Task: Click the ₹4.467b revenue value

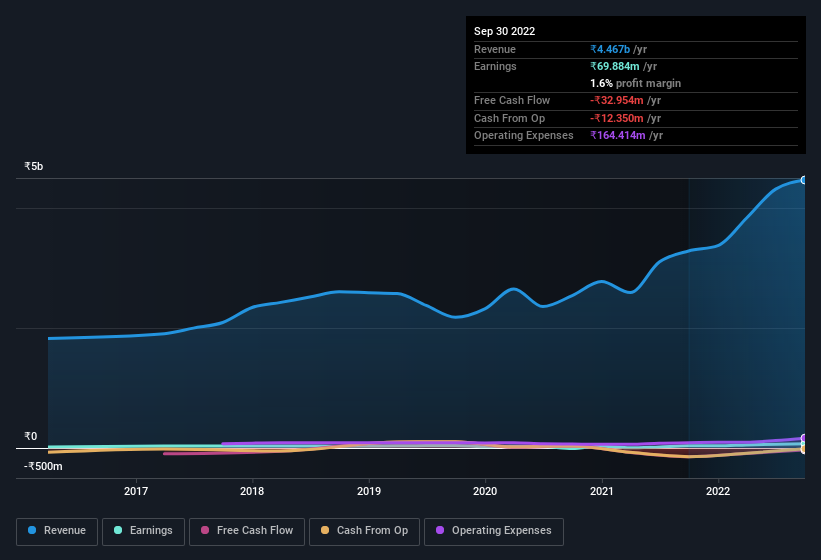Action: pyautogui.click(x=610, y=49)
